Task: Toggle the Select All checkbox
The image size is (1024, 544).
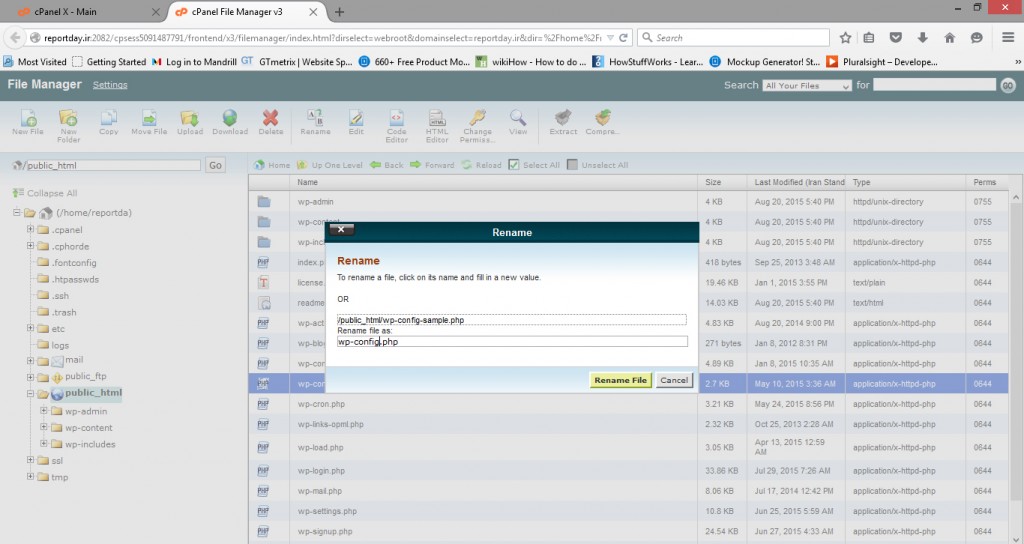Action: 514,165
